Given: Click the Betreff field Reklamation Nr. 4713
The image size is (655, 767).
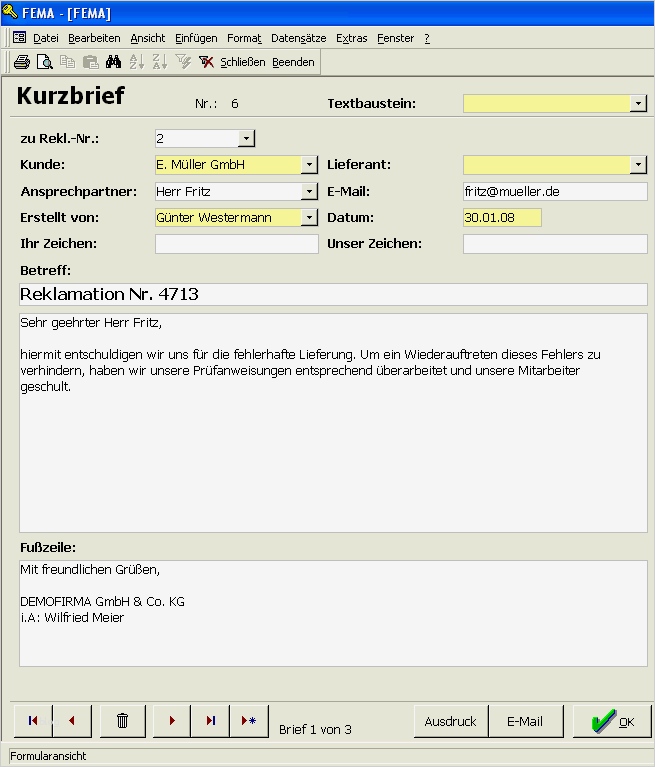Looking at the screenshot, I should click(333, 294).
